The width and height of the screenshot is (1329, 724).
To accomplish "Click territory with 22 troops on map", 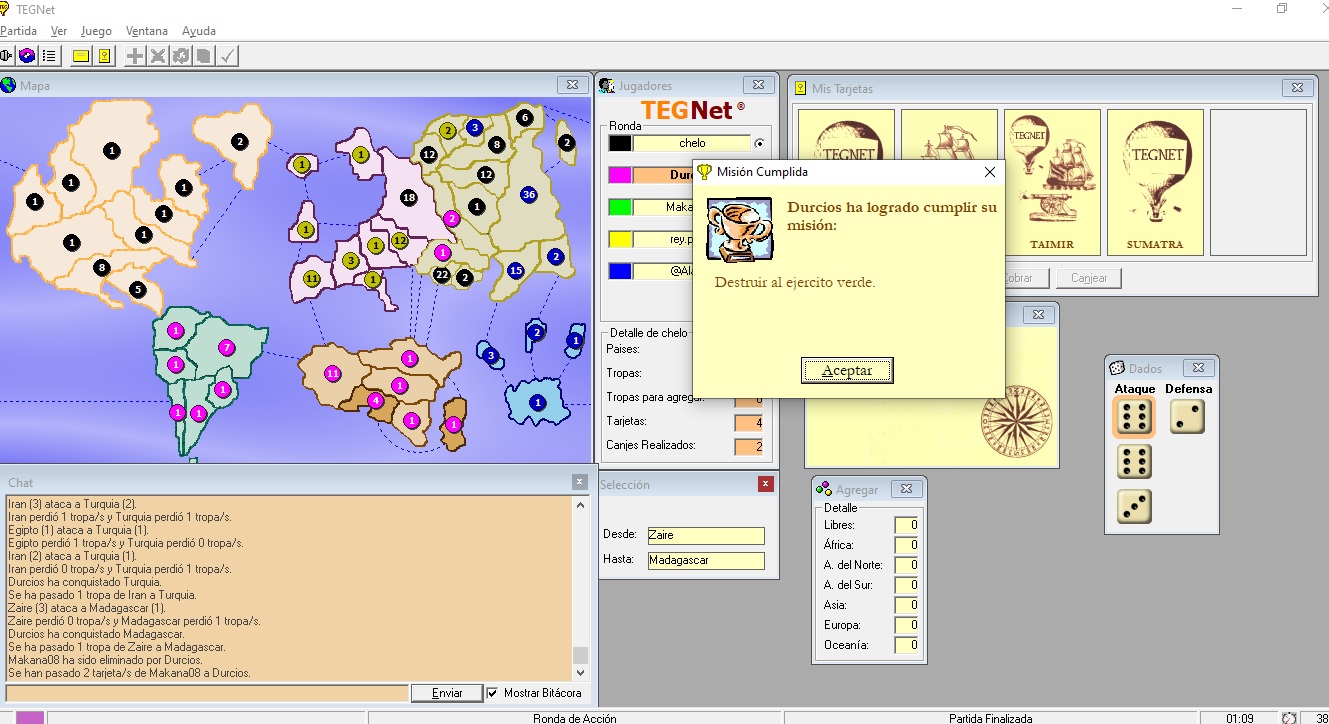I will click(x=442, y=275).
